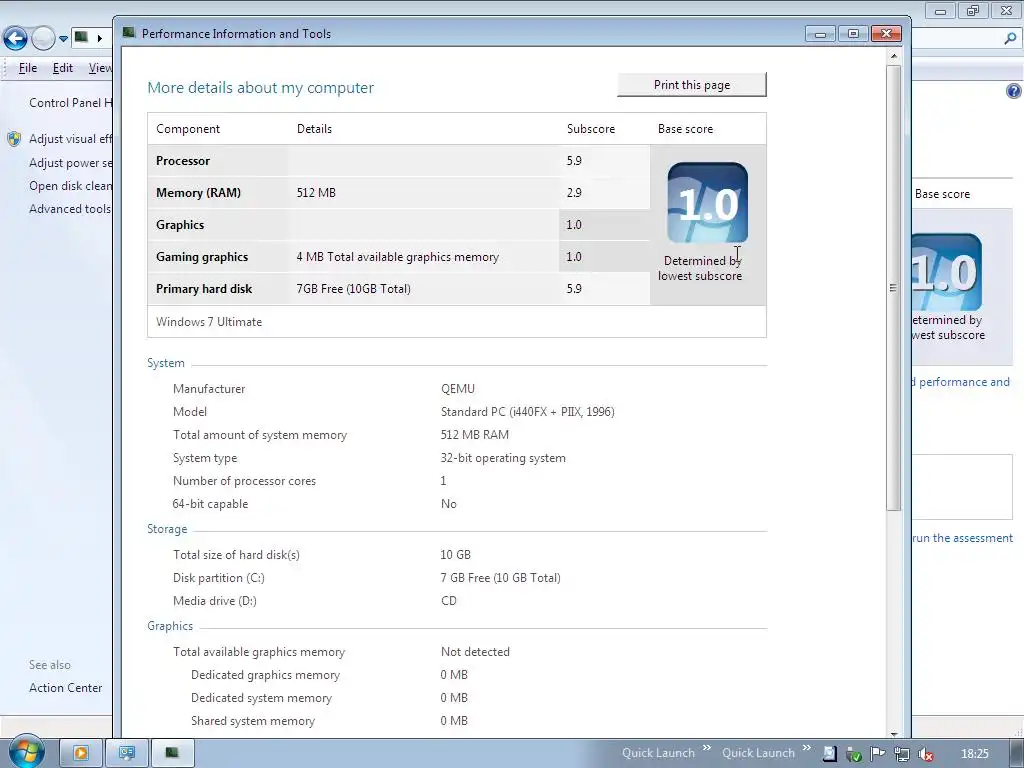Click 4 MB Total available graphics memory

pos(398,257)
